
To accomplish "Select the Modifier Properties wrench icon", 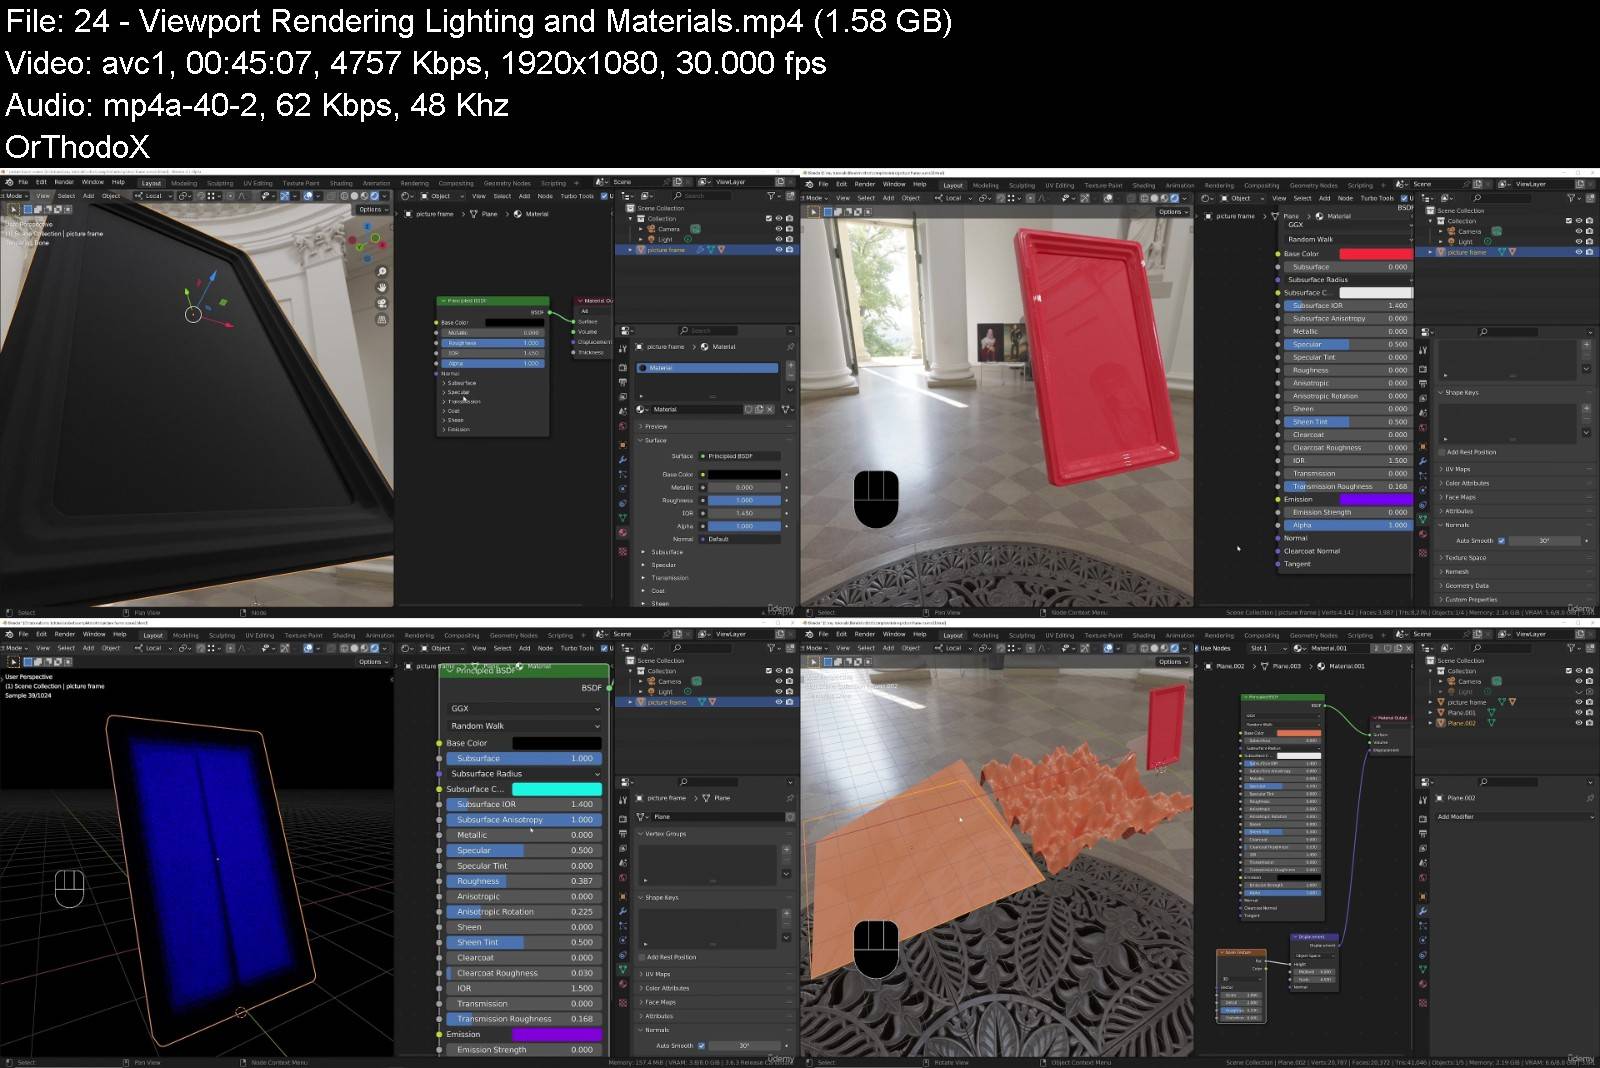I will point(623,458).
